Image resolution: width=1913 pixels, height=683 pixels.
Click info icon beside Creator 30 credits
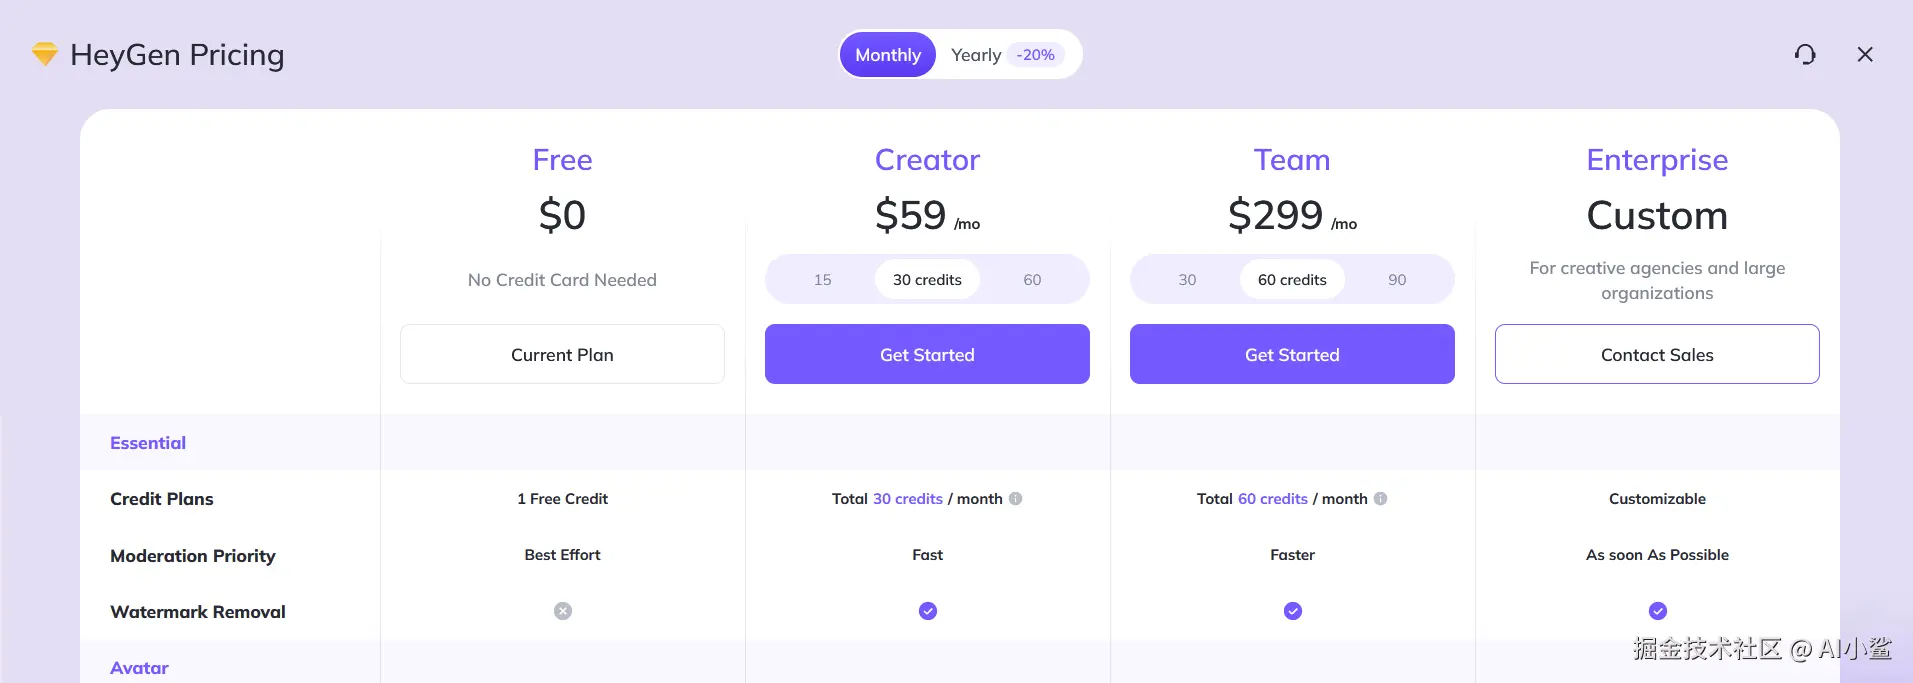1016,499
